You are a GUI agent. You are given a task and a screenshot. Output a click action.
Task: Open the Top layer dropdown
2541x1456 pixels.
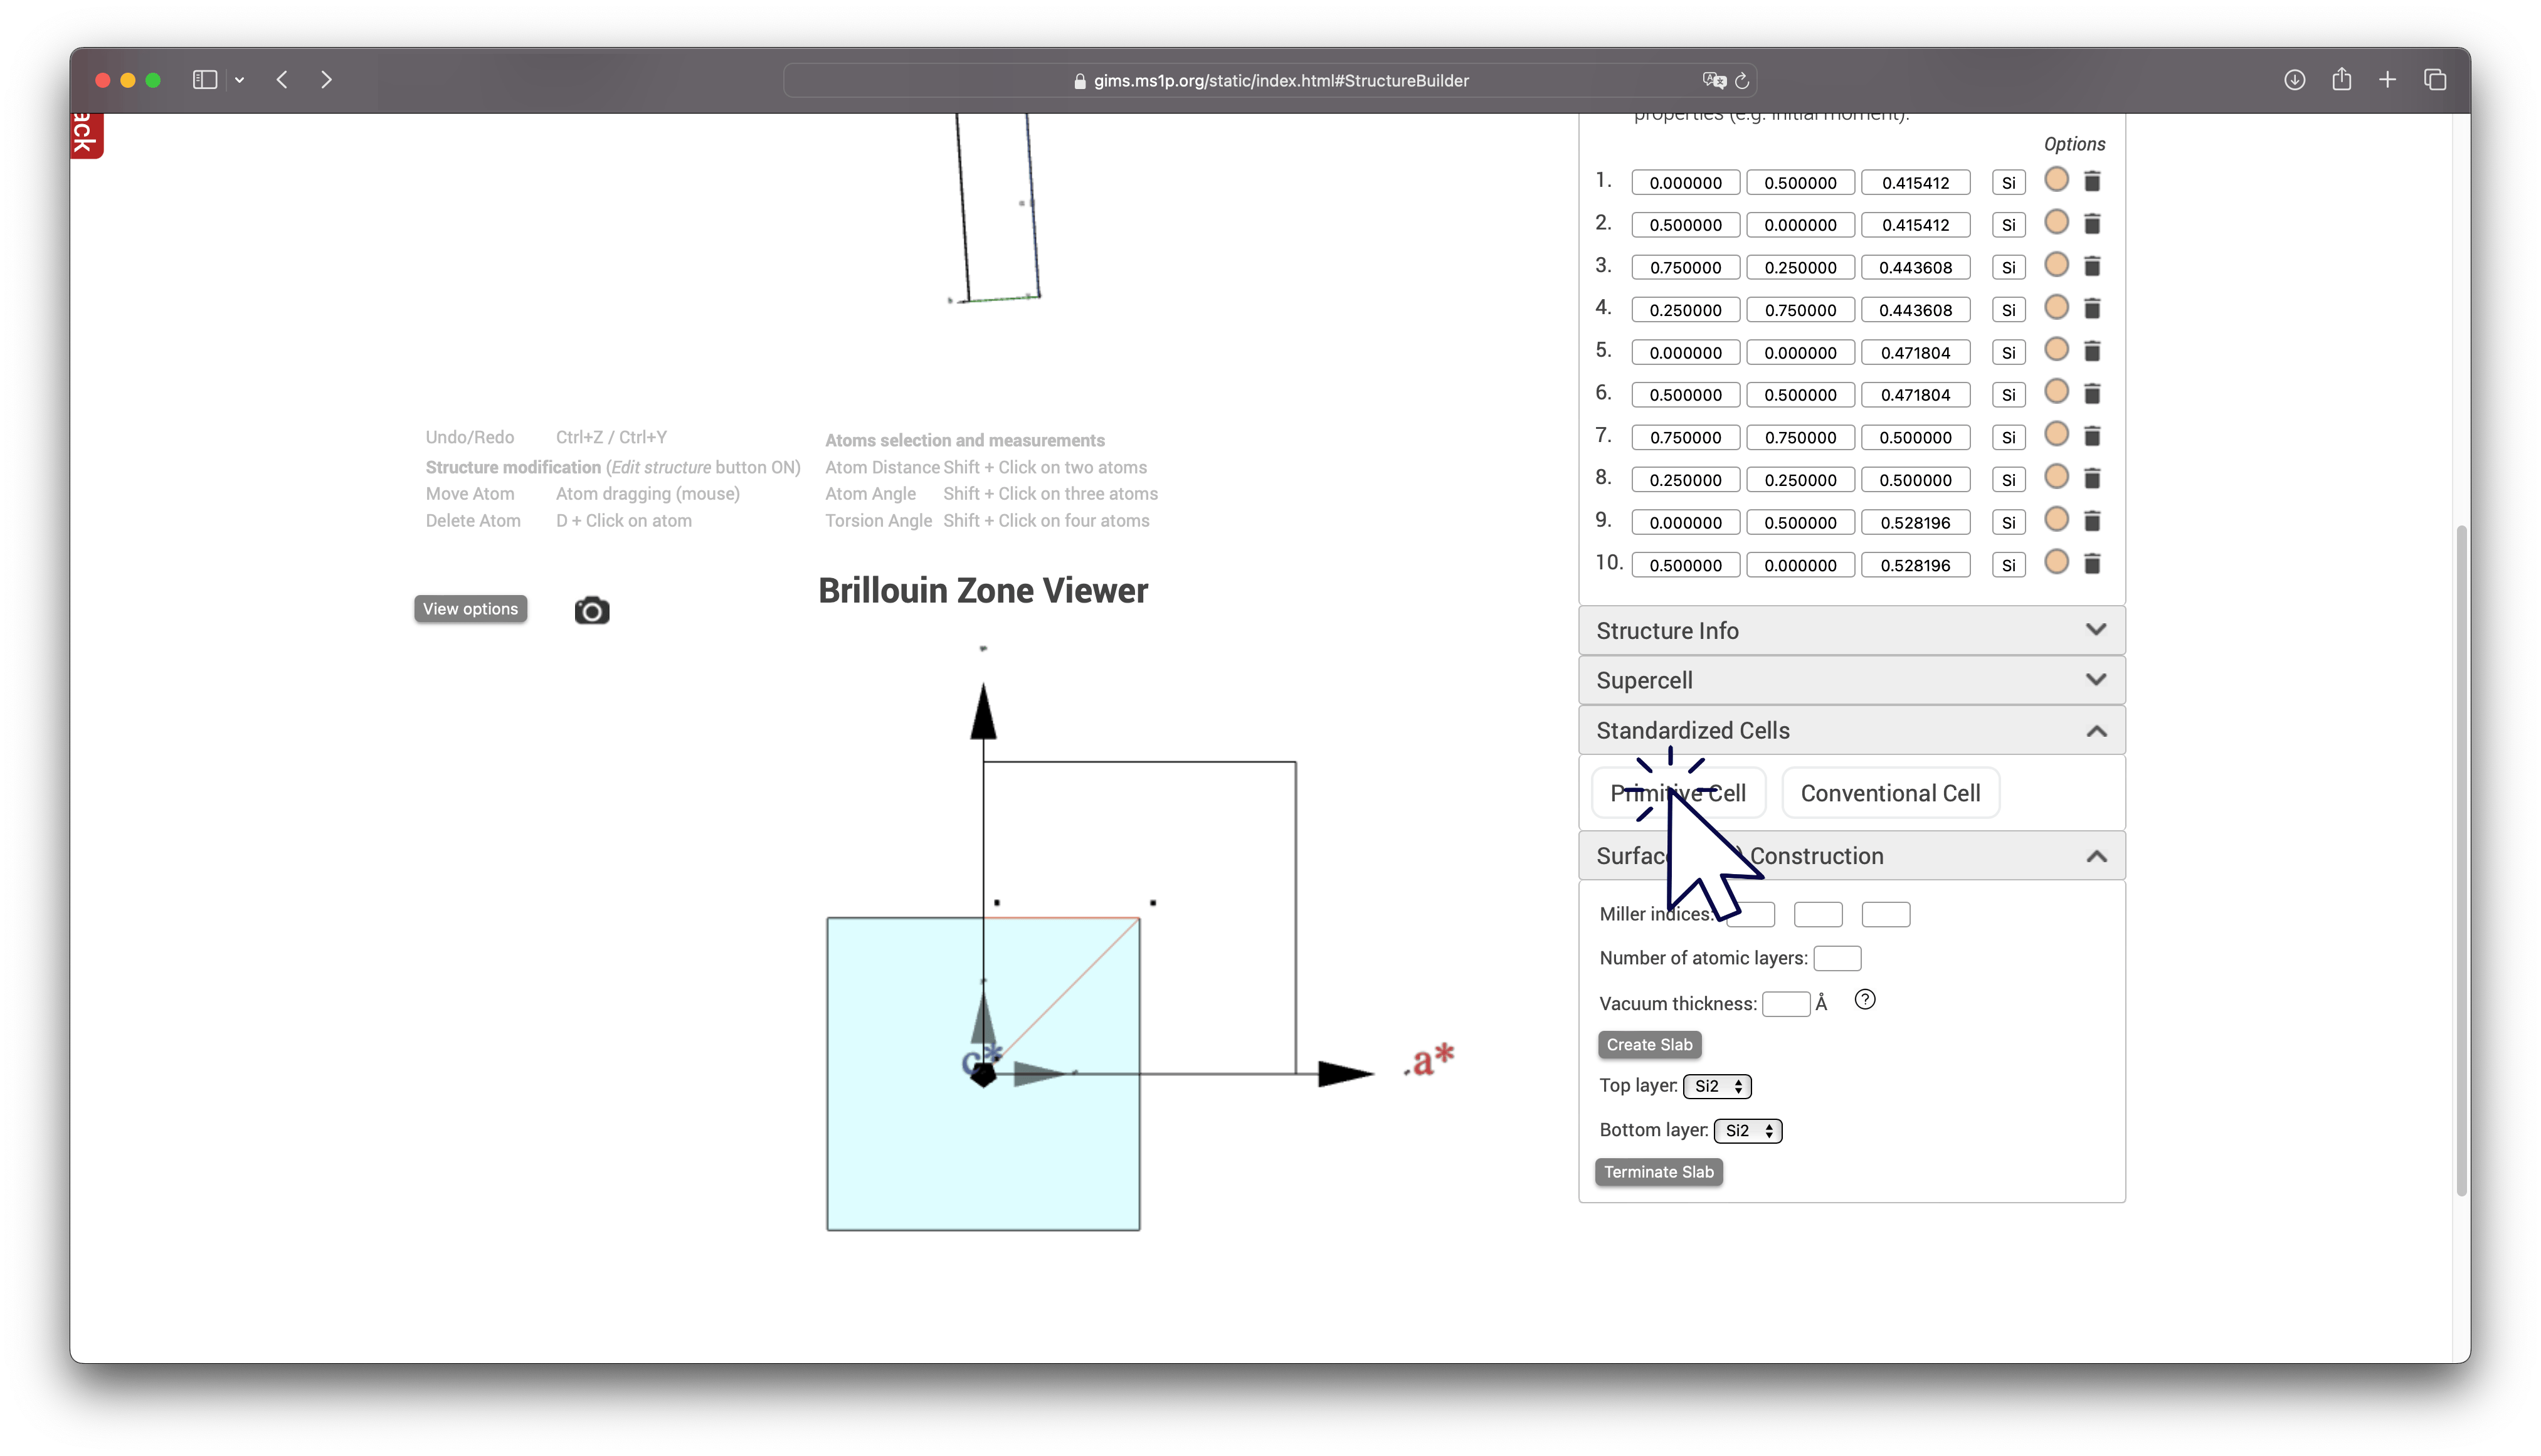(x=1717, y=1086)
